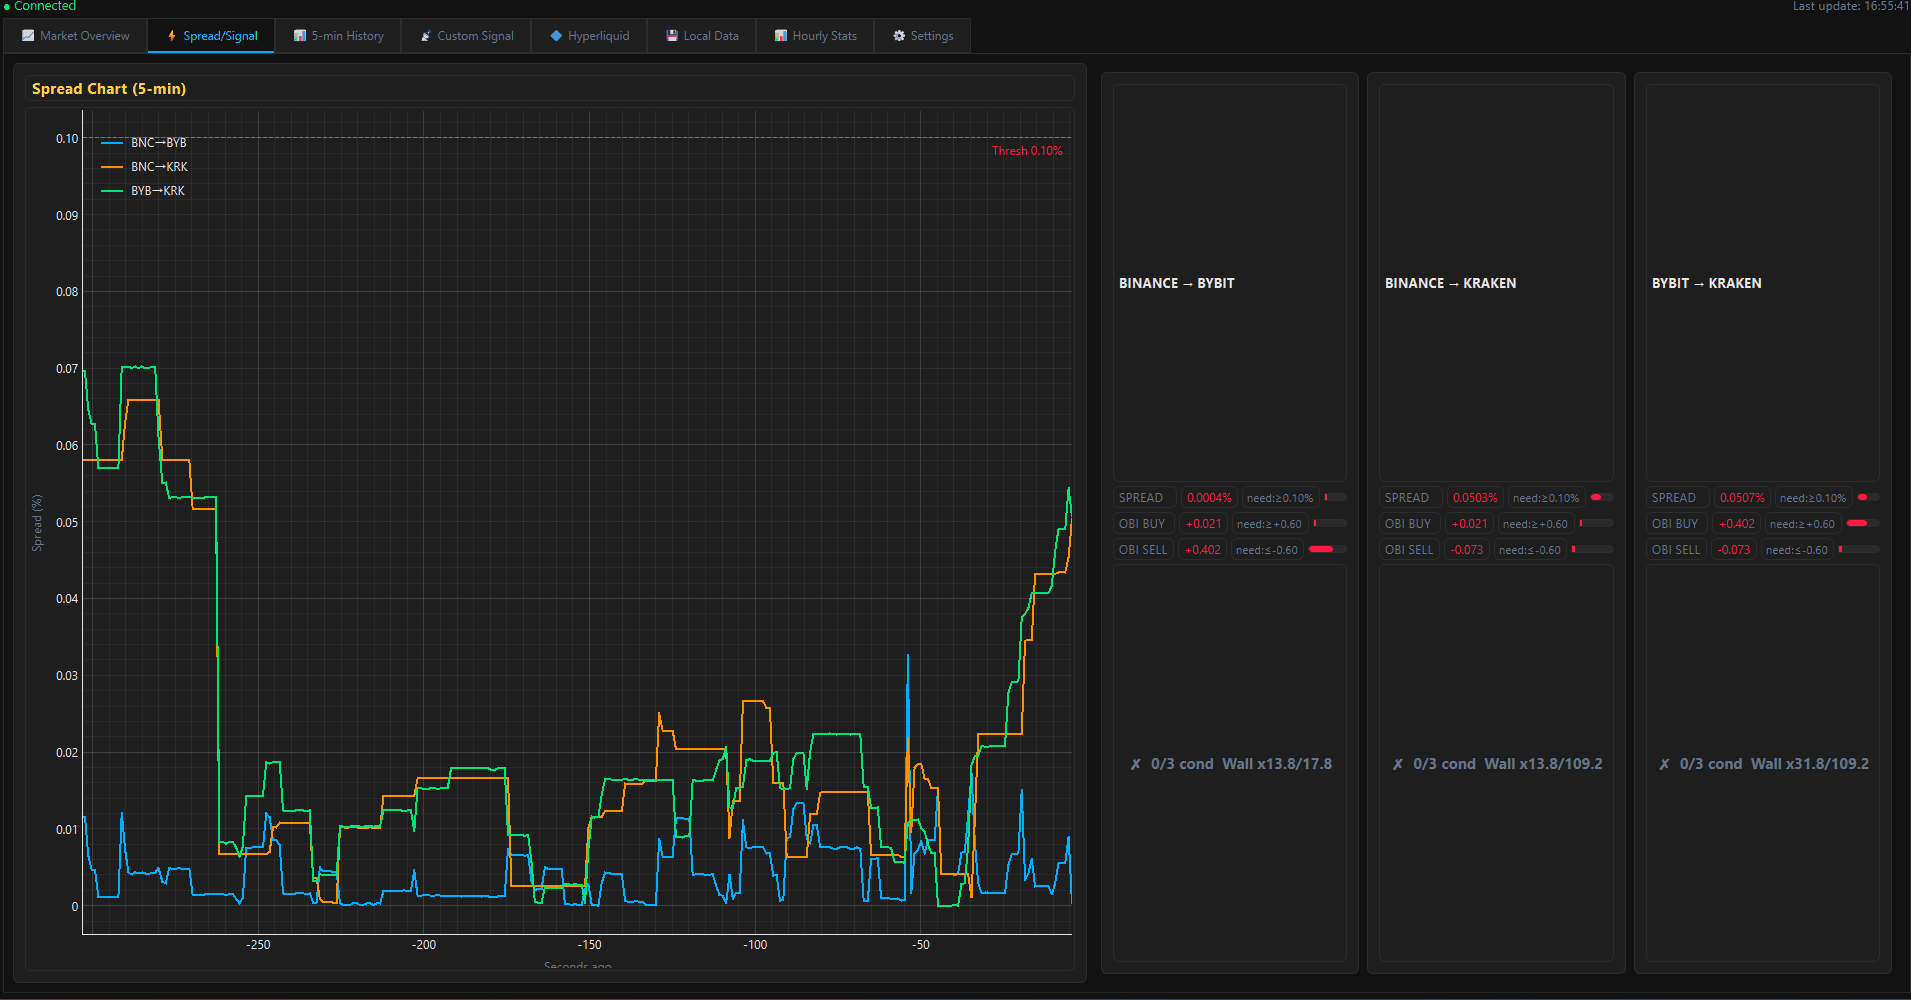Click the 5-min History bar chart icon

(300, 36)
